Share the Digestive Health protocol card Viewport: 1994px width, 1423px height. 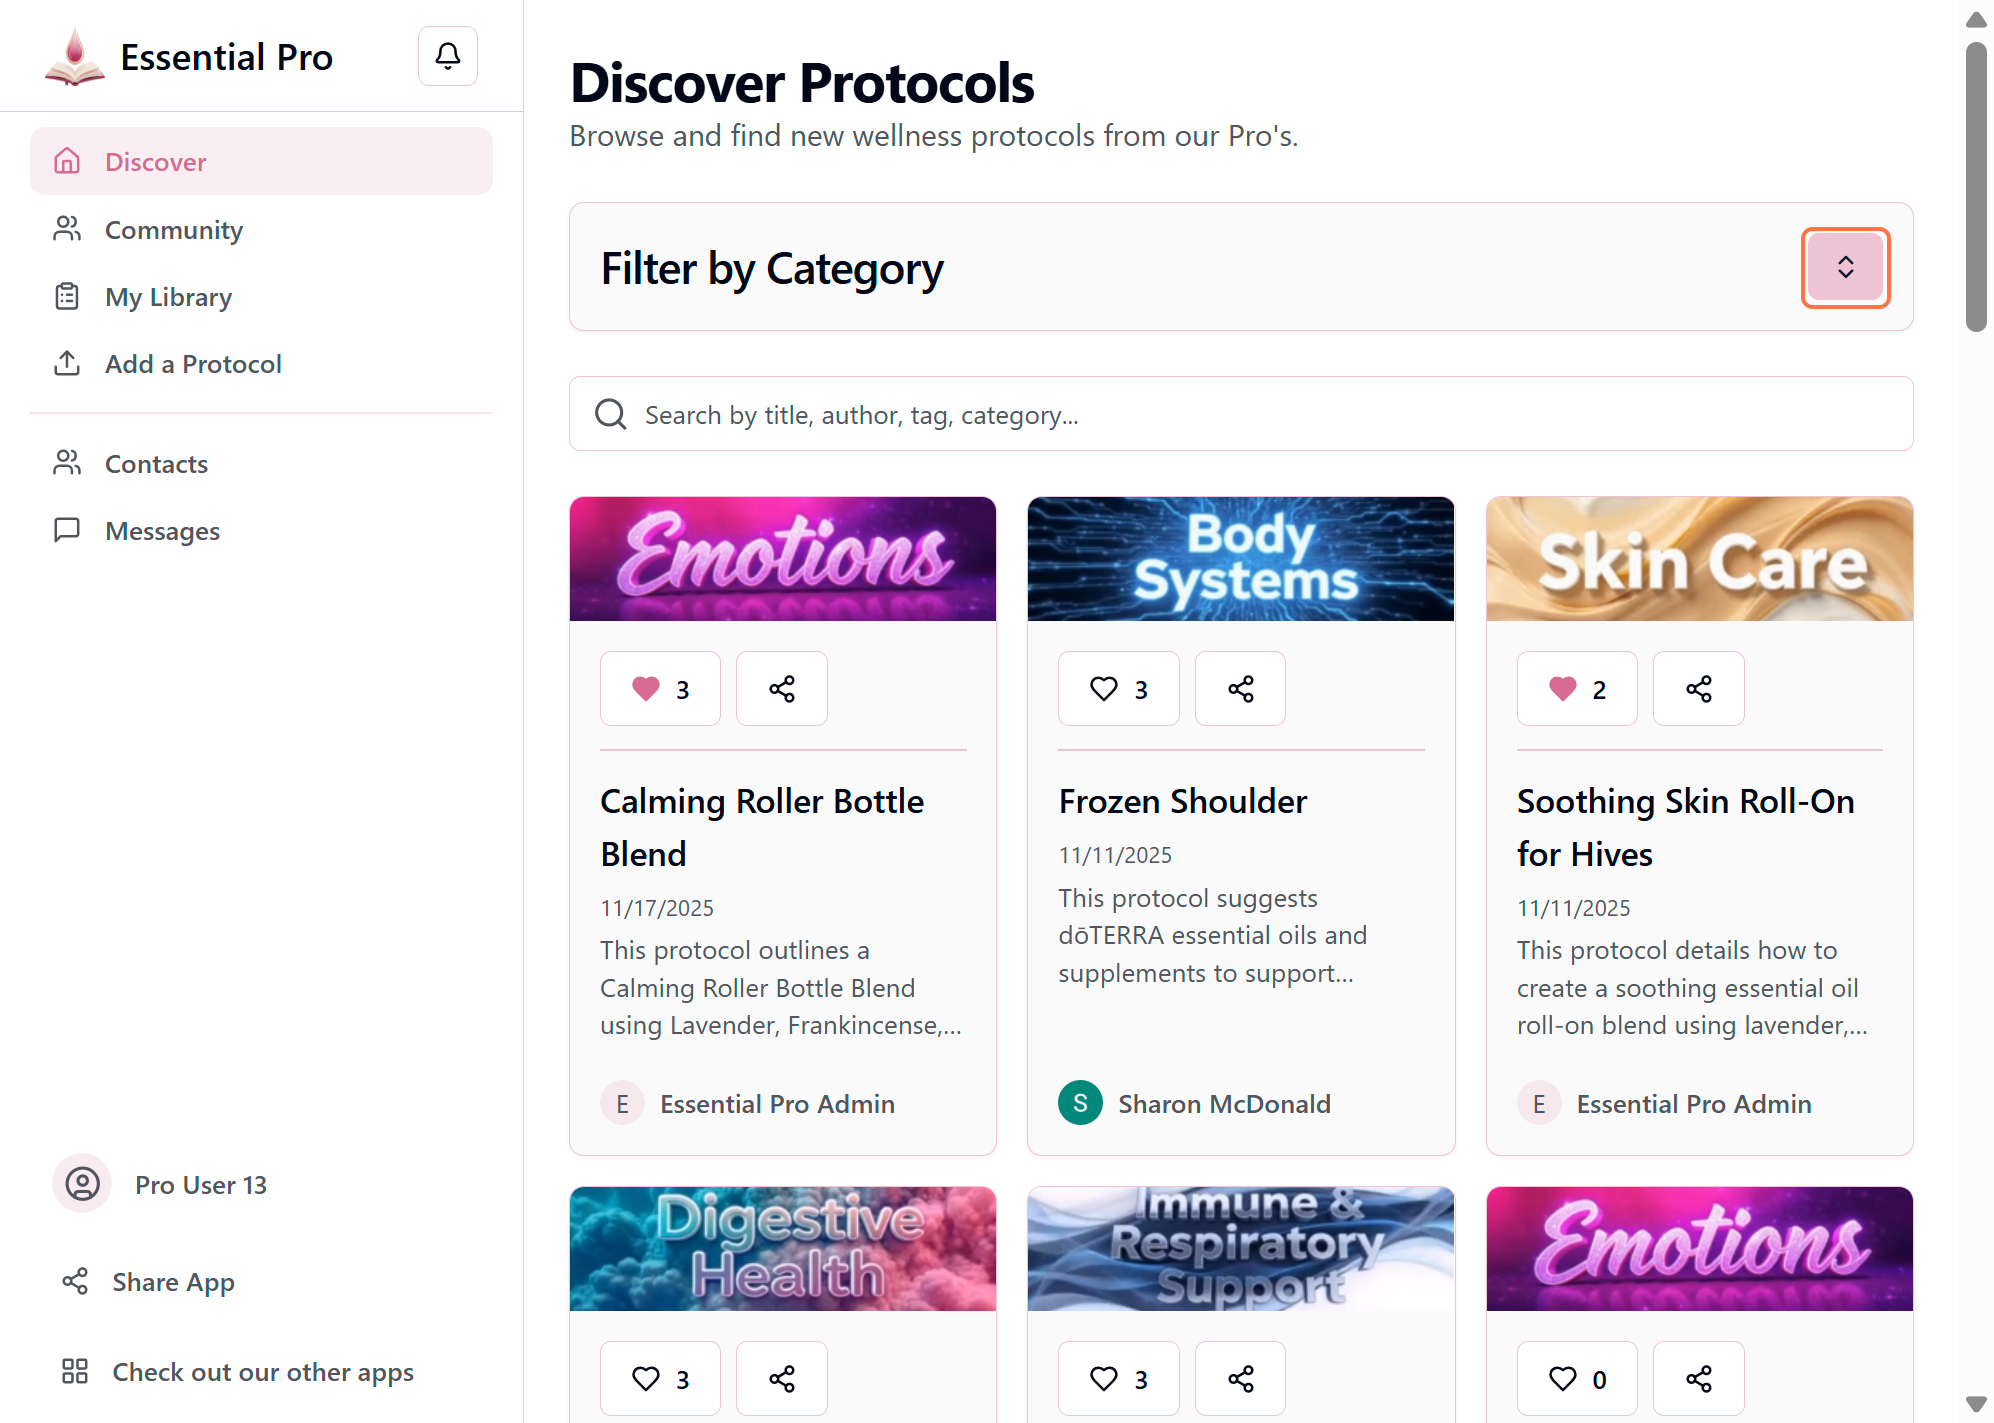(781, 1379)
